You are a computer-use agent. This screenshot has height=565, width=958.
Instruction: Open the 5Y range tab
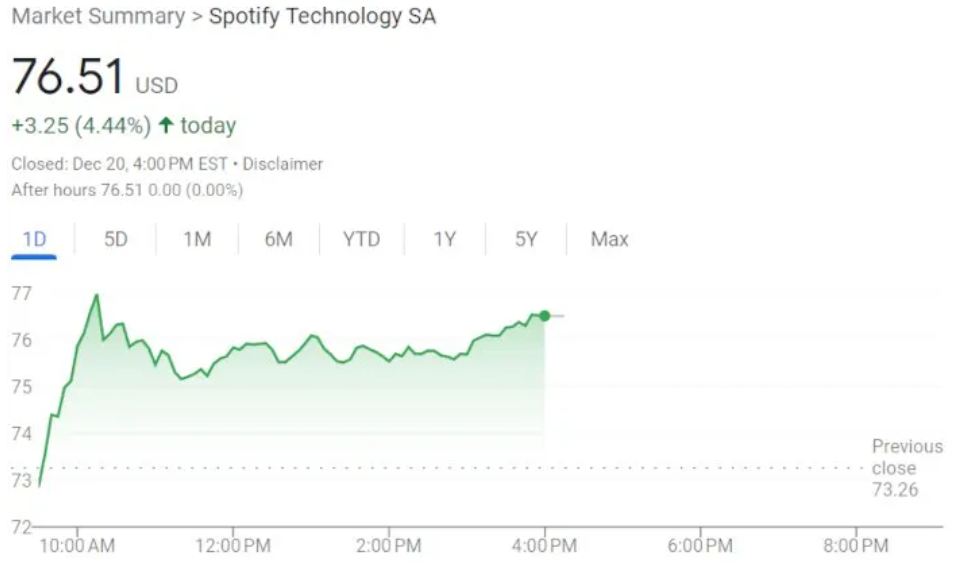(x=526, y=239)
